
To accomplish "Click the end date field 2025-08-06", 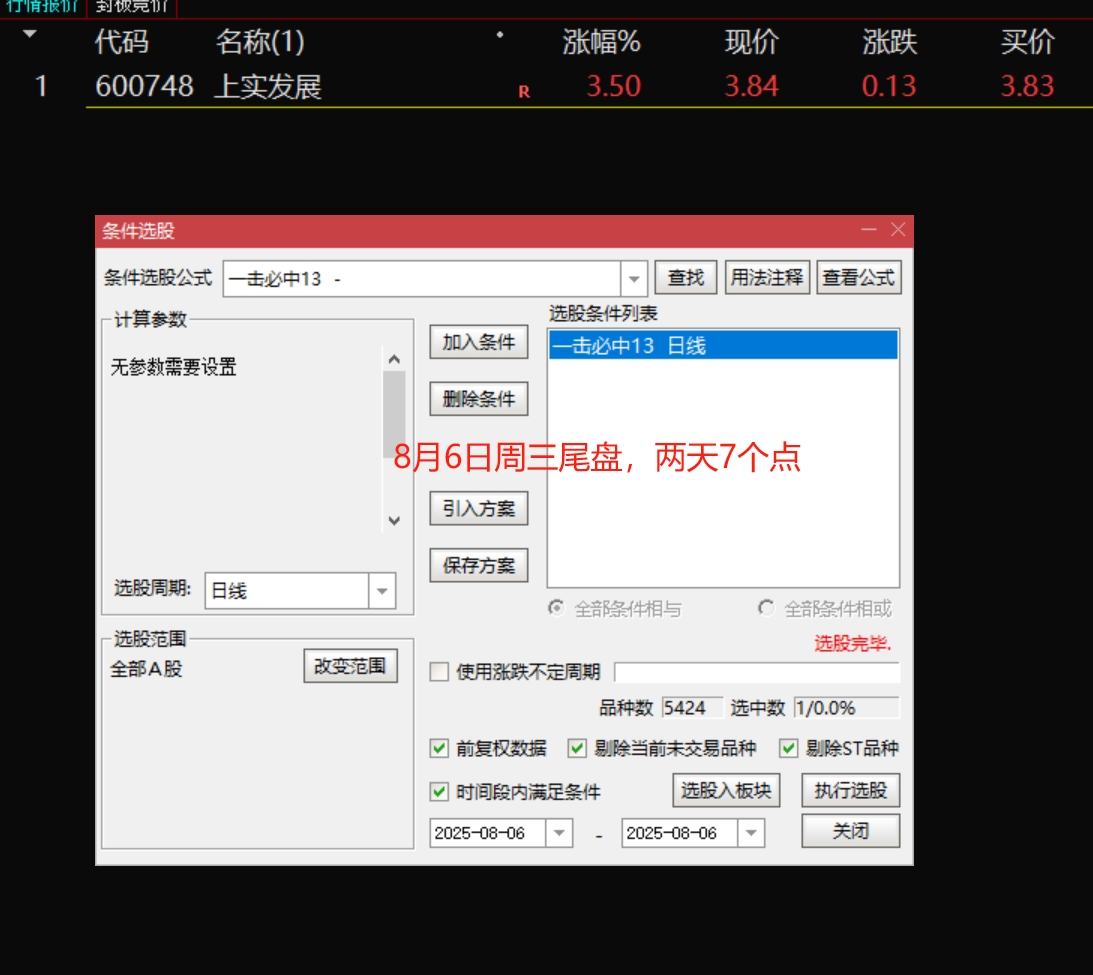I will coord(680,833).
